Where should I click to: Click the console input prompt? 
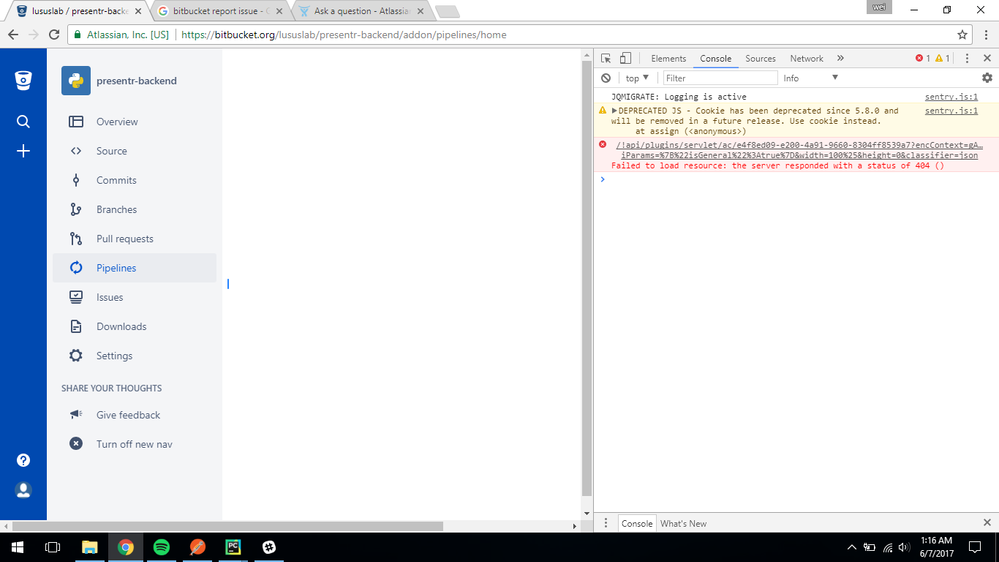(796, 180)
